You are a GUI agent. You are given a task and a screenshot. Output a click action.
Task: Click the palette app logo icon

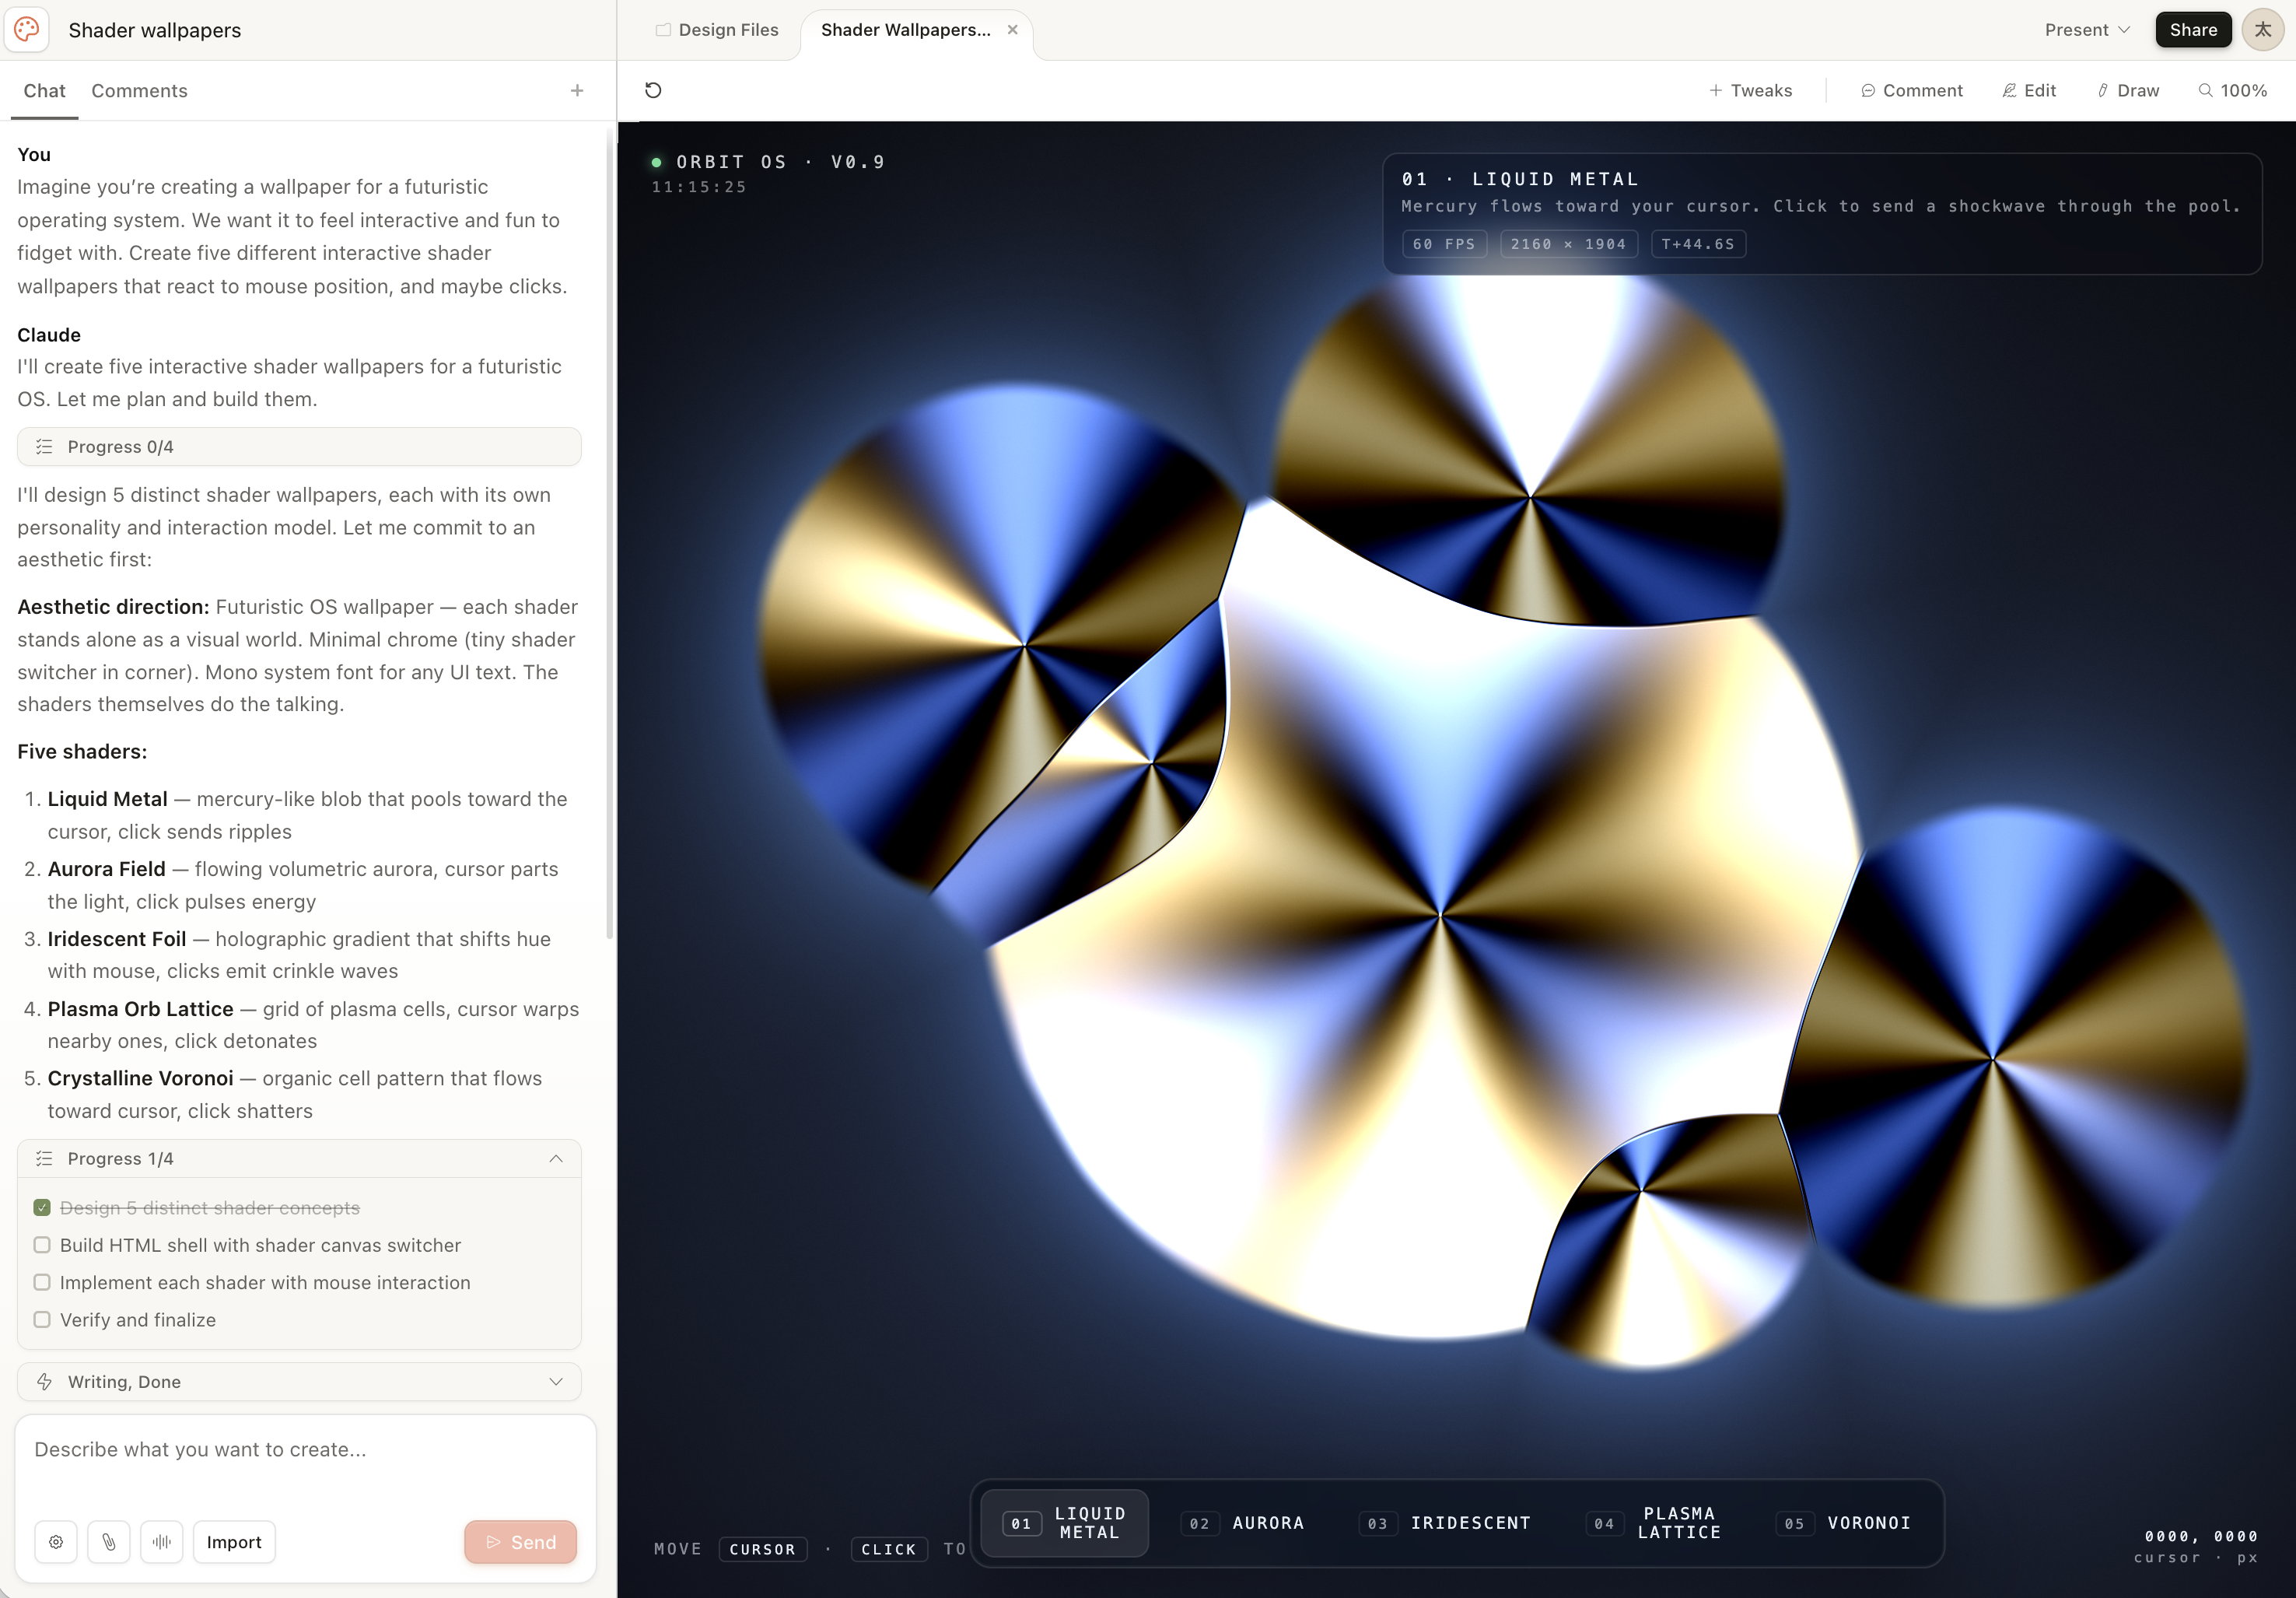click(x=27, y=30)
